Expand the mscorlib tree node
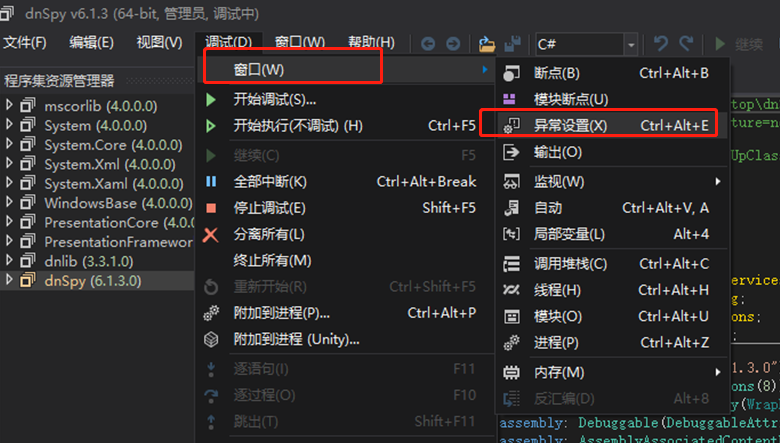The height and width of the screenshot is (443, 780). [8, 105]
